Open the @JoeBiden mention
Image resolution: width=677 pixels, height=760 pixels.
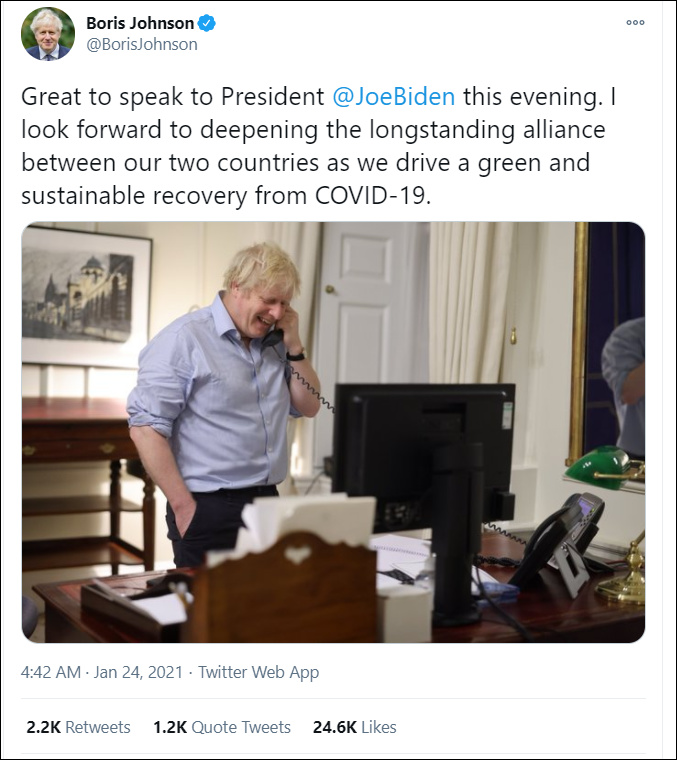[x=393, y=97]
